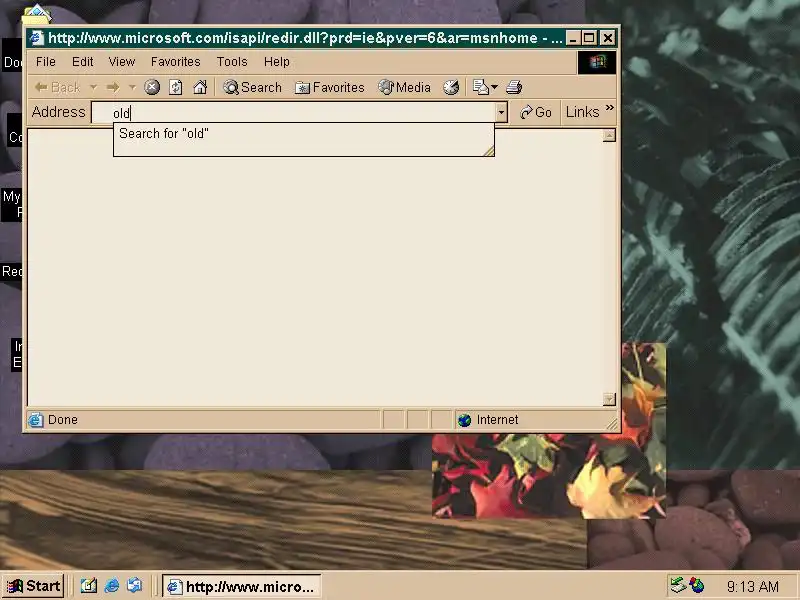The height and width of the screenshot is (600, 800).
Task: Open the Back history dropdown arrow
Action: tap(93, 87)
